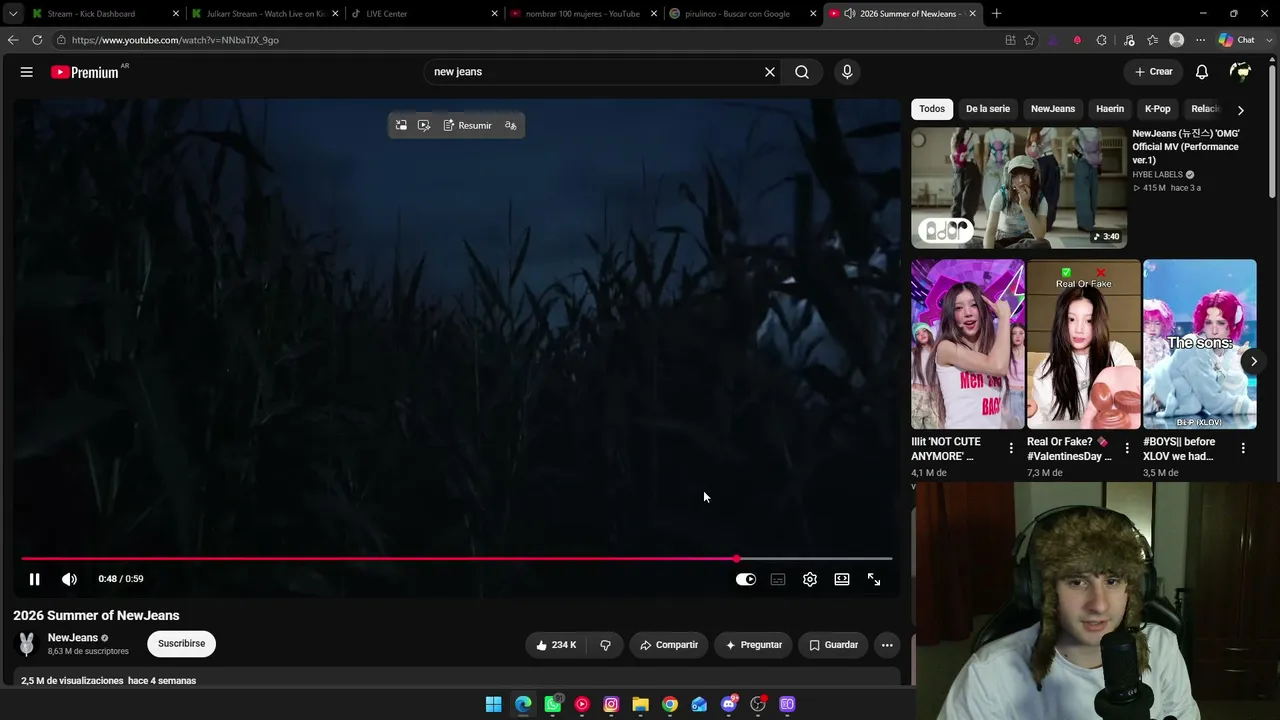Mute the video volume
The height and width of the screenshot is (720, 1280).
(69, 579)
